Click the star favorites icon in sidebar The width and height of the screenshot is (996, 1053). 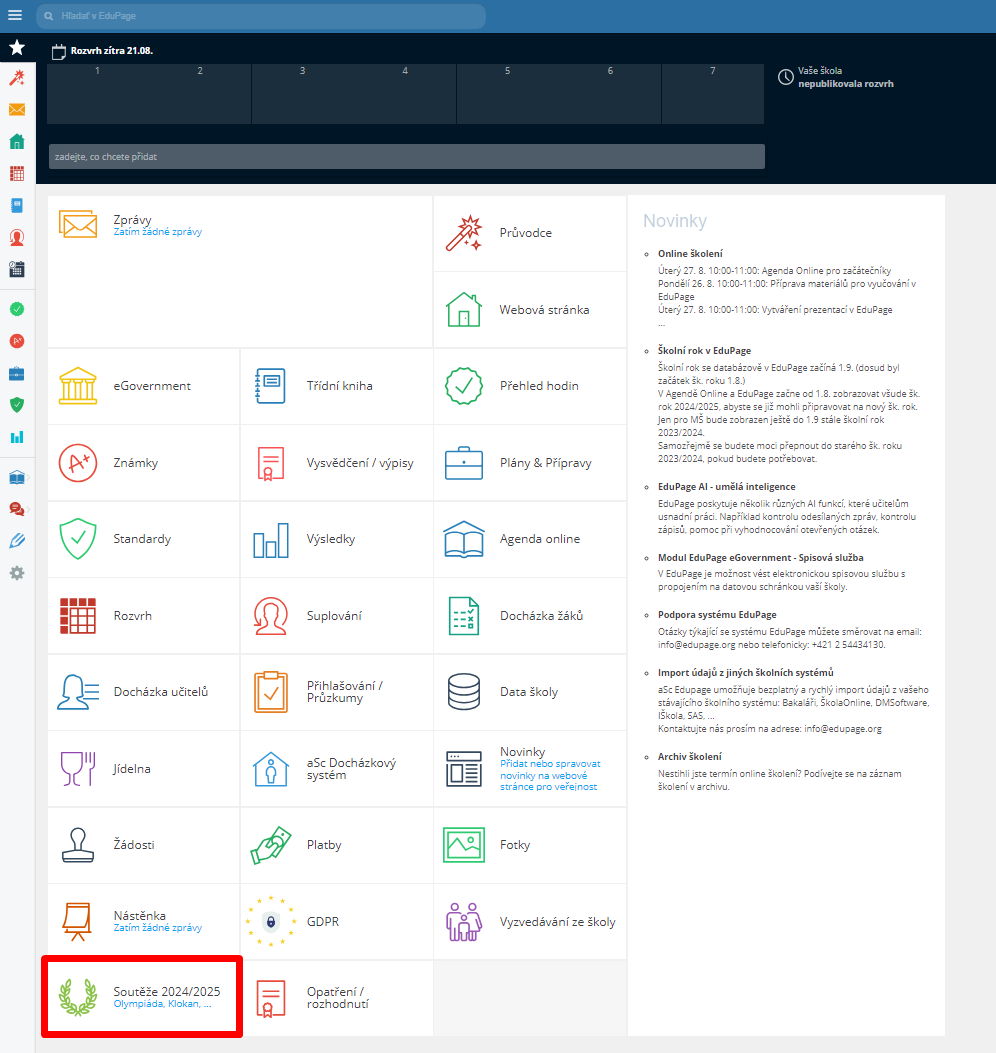click(17, 47)
